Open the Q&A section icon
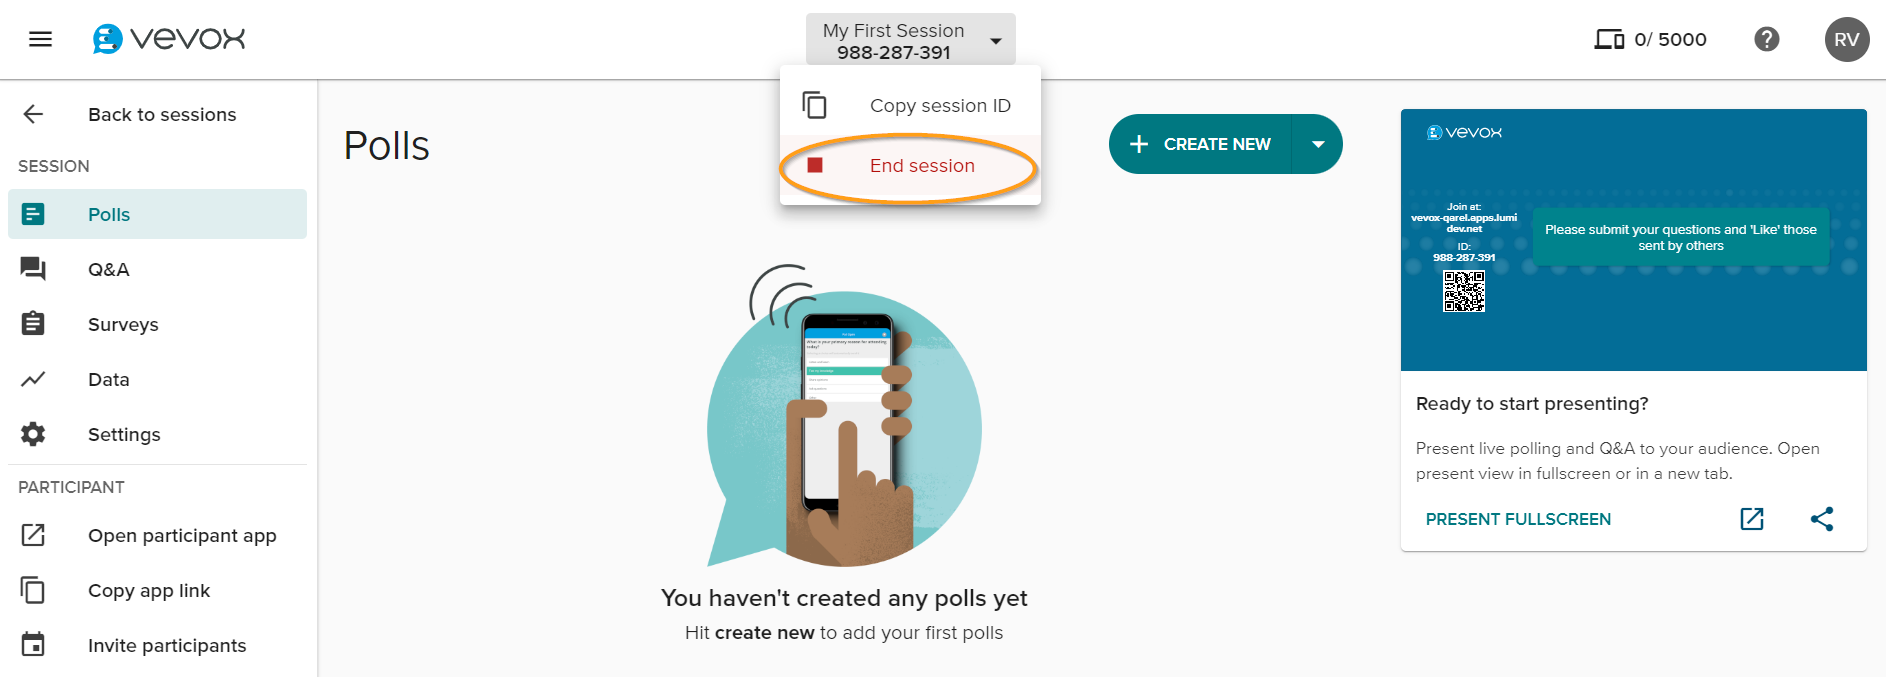This screenshot has width=1886, height=677. click(x=34, y=268)
